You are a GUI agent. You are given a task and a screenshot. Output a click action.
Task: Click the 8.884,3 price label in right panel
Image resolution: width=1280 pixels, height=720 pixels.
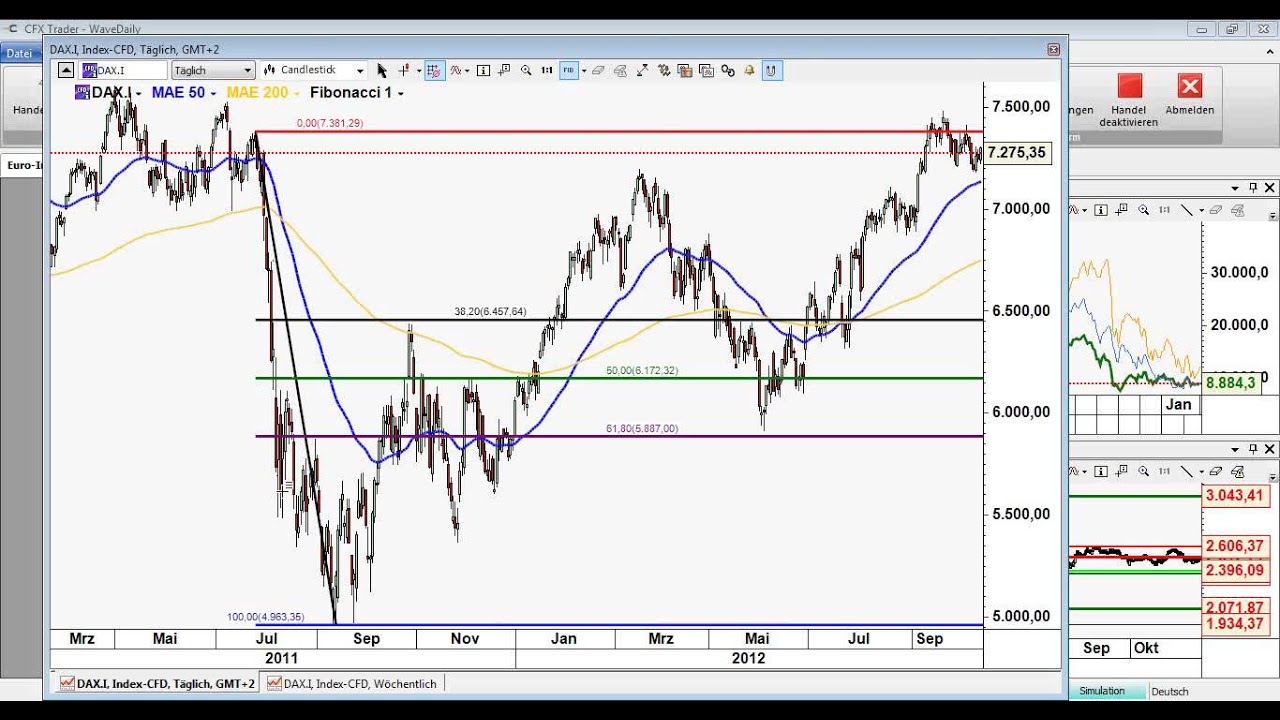click(1231, 383)
